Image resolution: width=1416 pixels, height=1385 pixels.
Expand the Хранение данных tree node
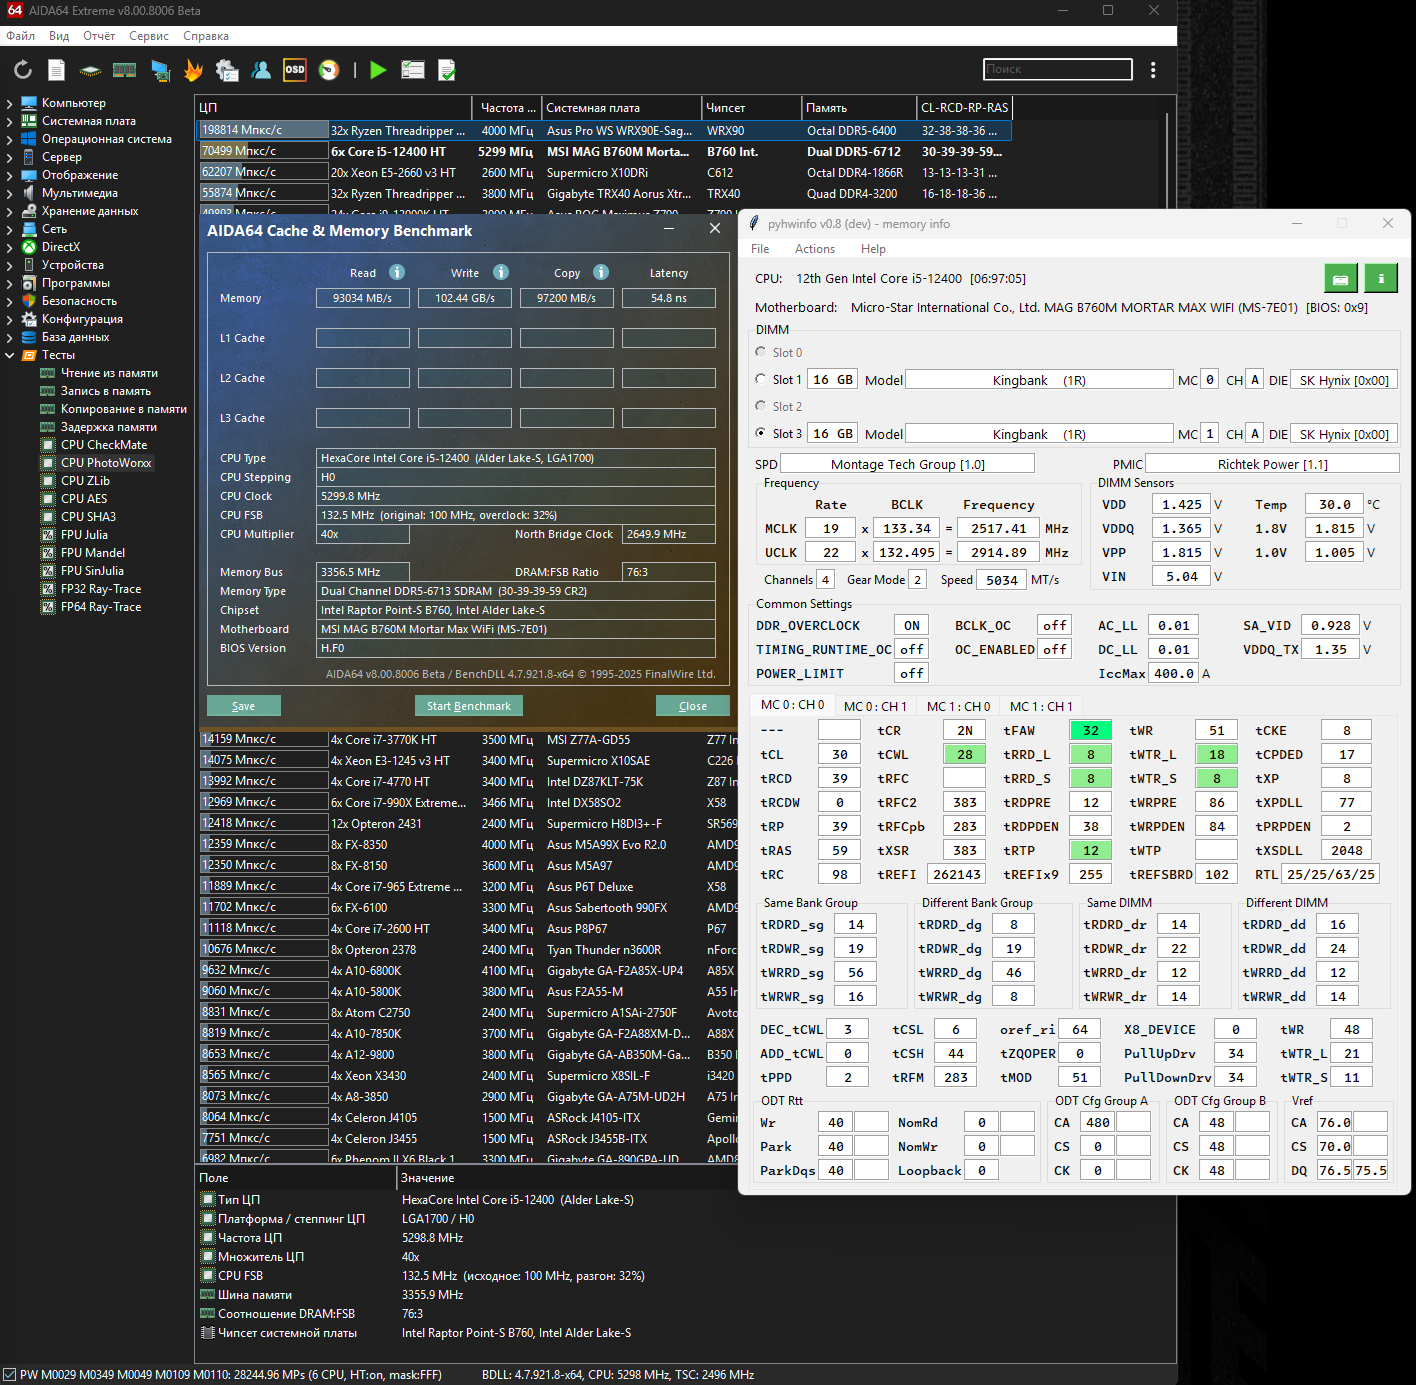(10, 211)
